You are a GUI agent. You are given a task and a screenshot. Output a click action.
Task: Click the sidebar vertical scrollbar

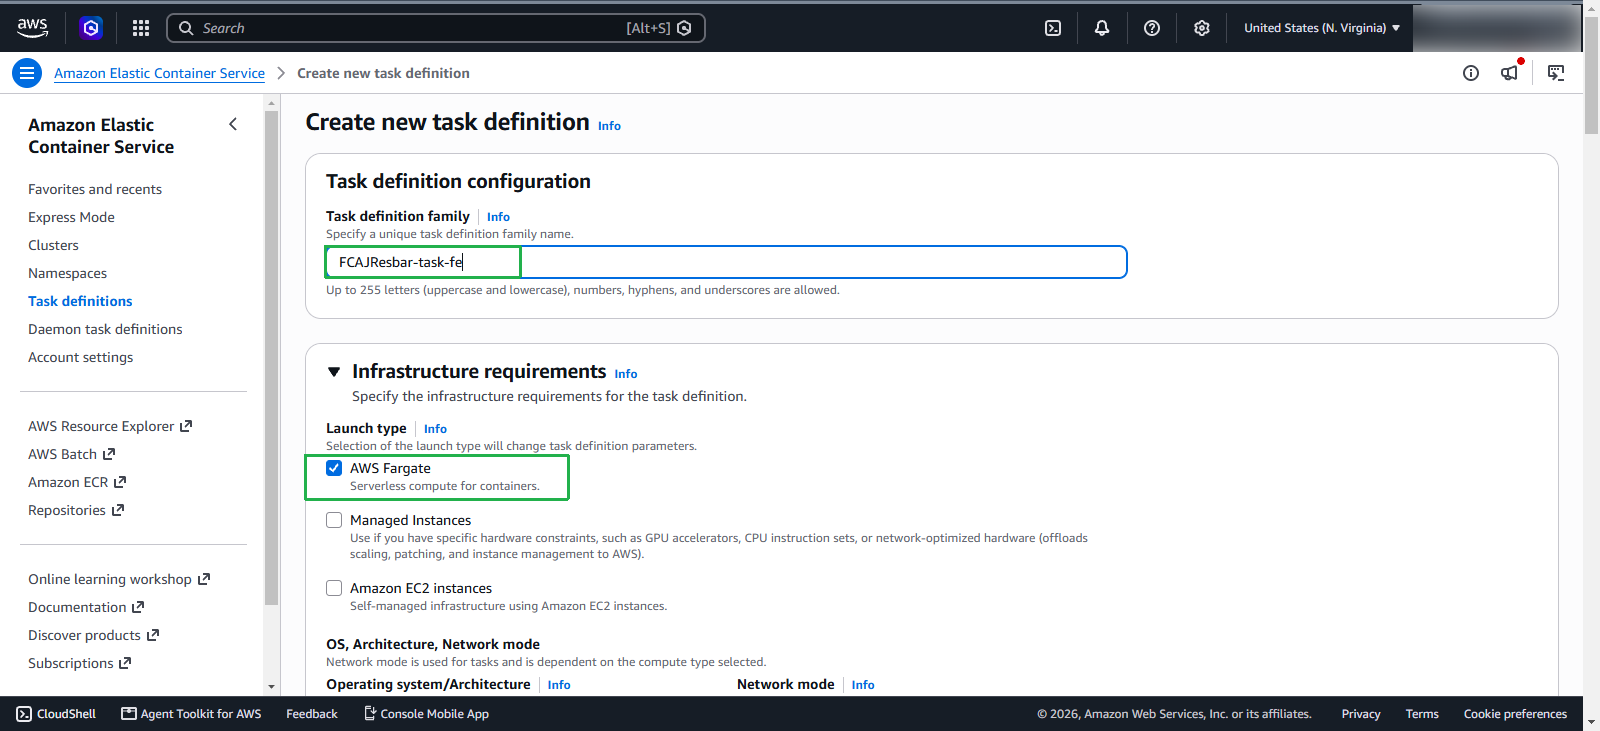(x=271, y=358)
